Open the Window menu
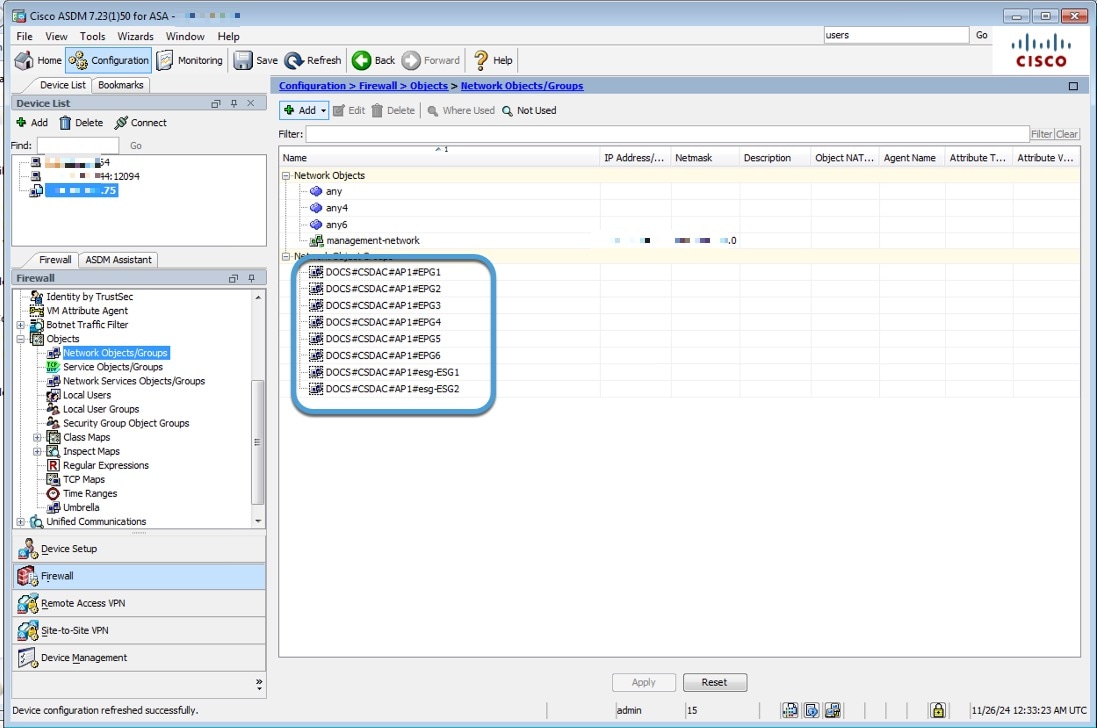 point(185,36)
